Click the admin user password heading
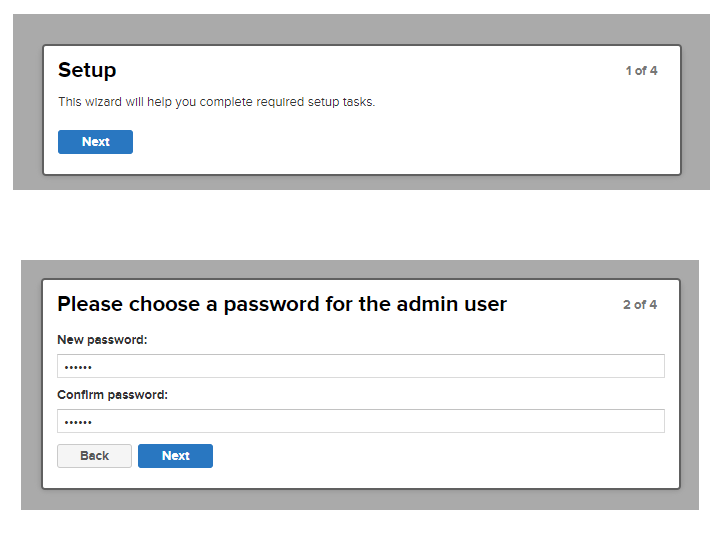 282,304
